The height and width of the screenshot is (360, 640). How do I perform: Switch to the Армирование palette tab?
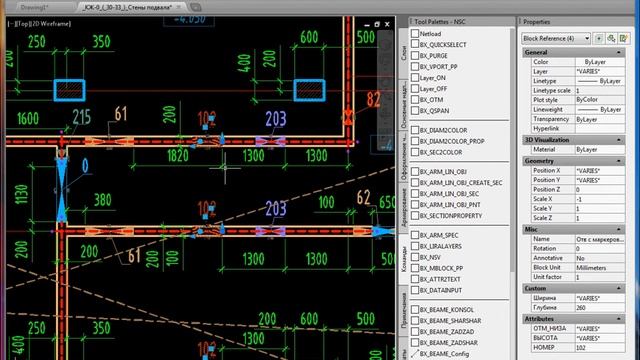point(404,208)
